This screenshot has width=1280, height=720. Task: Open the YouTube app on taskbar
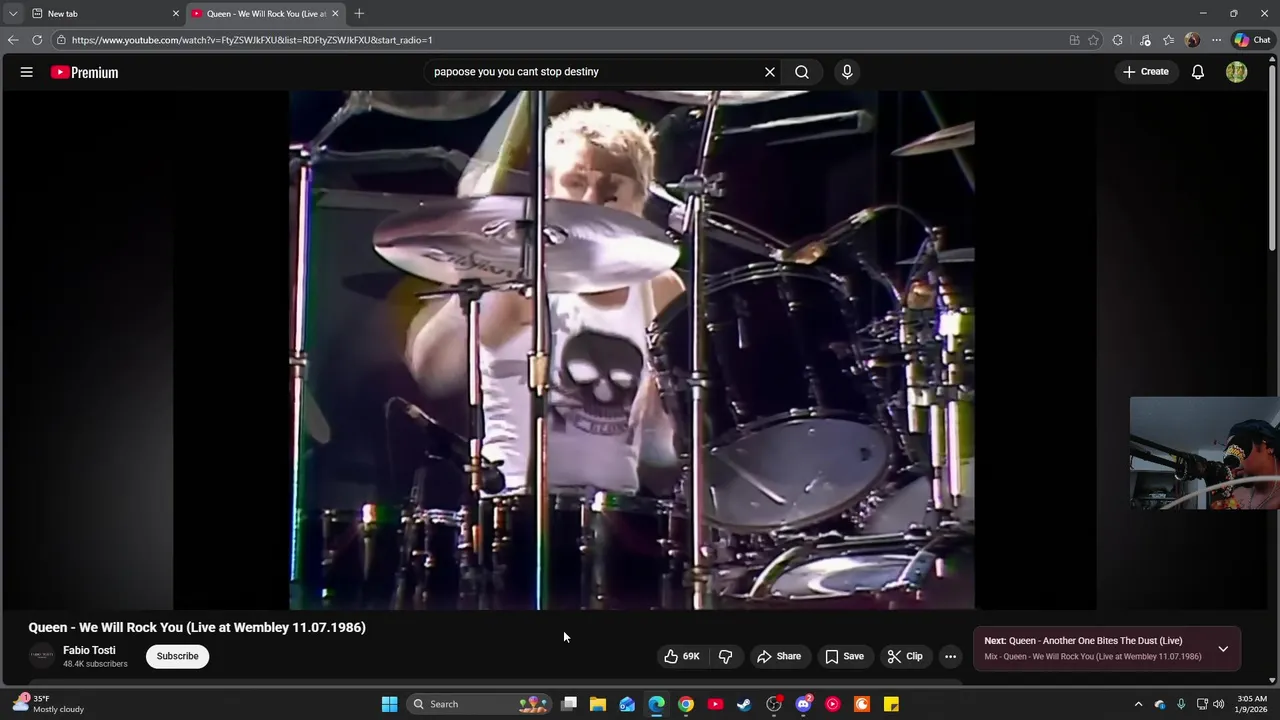[x=715, y=704]
